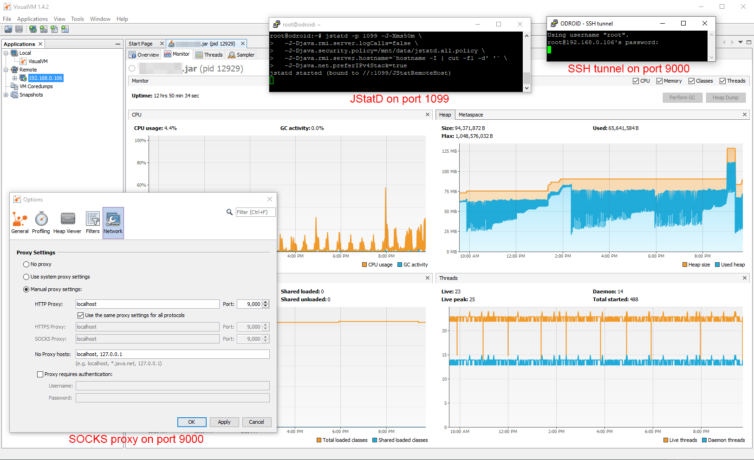Toggle Use the same proxy settings for all protocols
754x460 pixels.
point(80,315)
